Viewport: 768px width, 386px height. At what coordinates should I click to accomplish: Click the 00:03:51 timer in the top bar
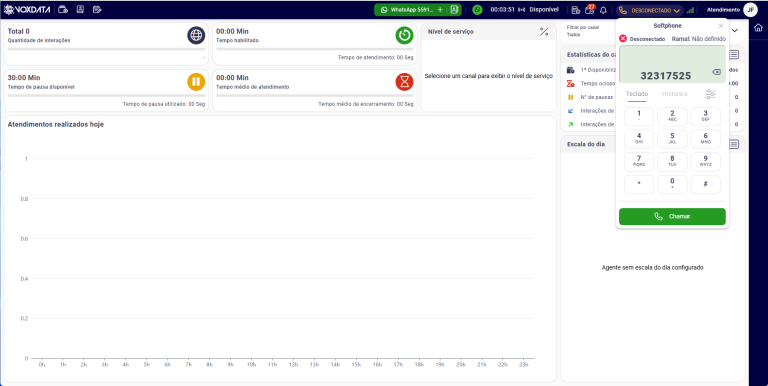[503, 9]
